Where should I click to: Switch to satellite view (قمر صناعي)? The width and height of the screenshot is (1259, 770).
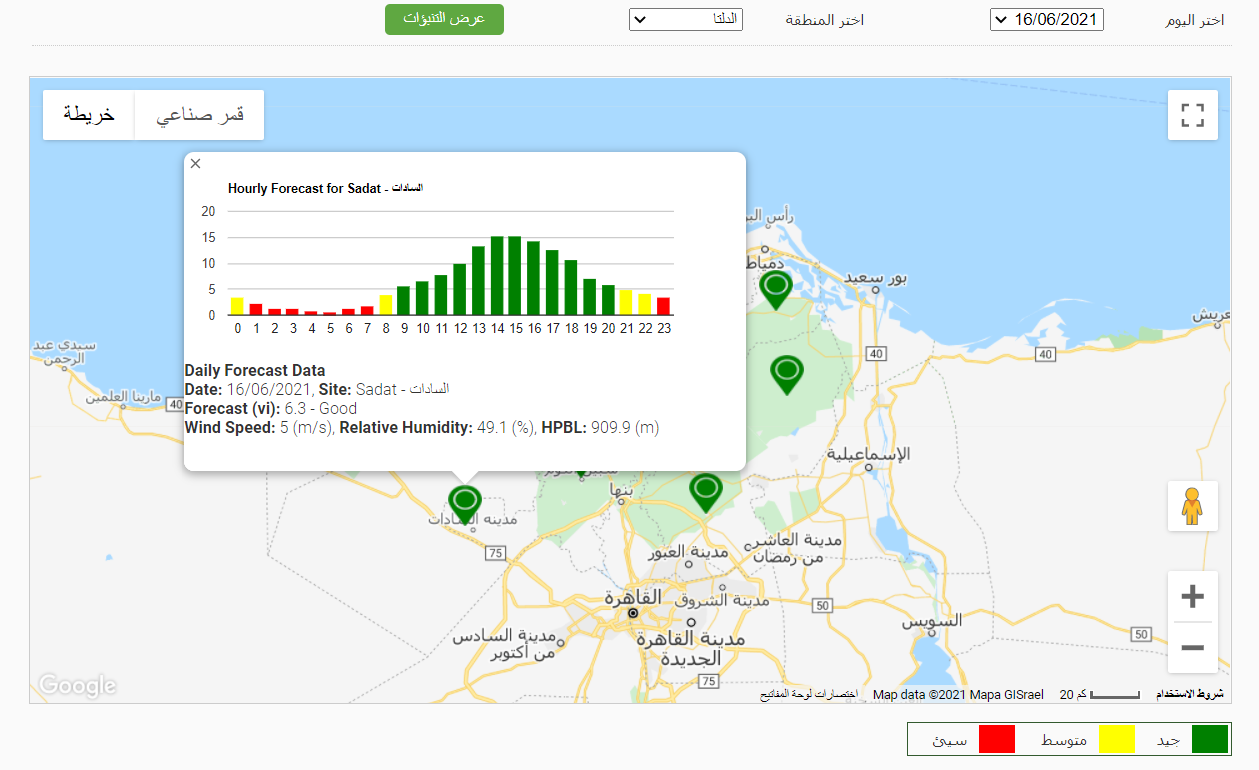point(199,115)
